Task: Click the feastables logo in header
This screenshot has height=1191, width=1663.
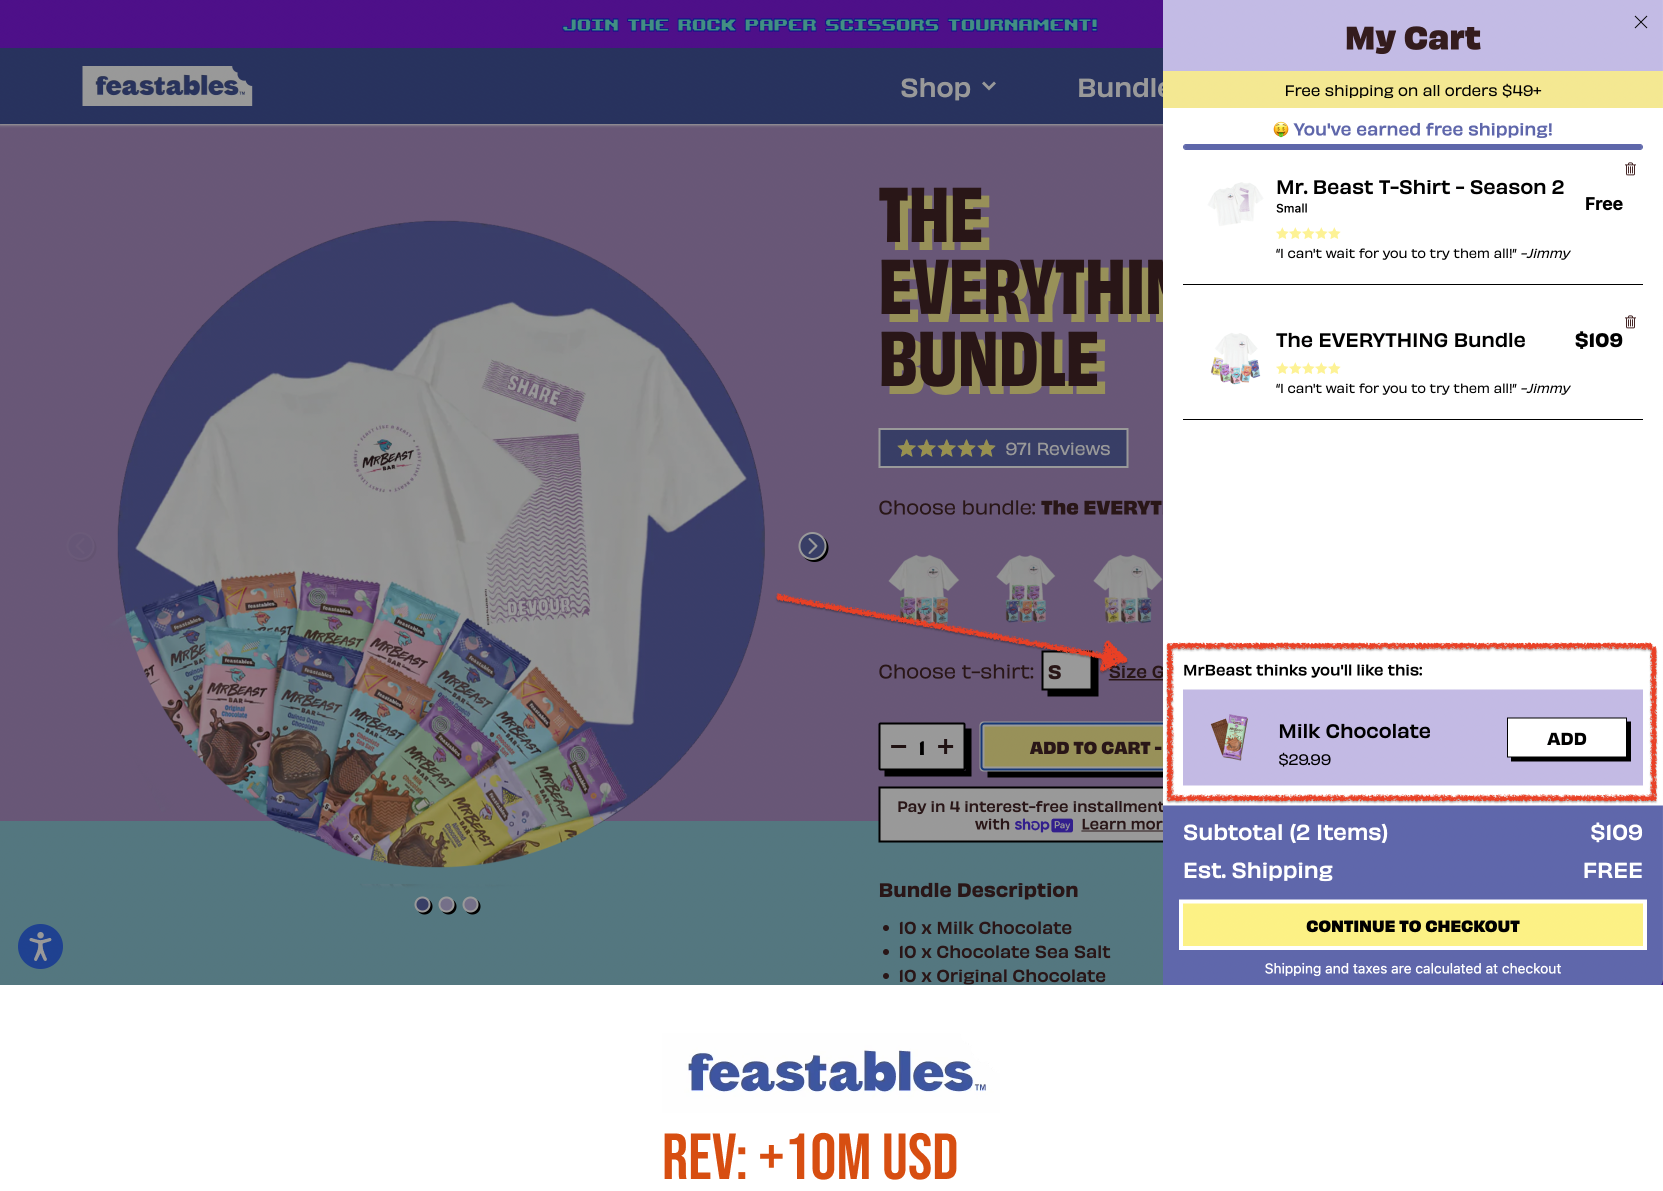Action: pos(167,86)
